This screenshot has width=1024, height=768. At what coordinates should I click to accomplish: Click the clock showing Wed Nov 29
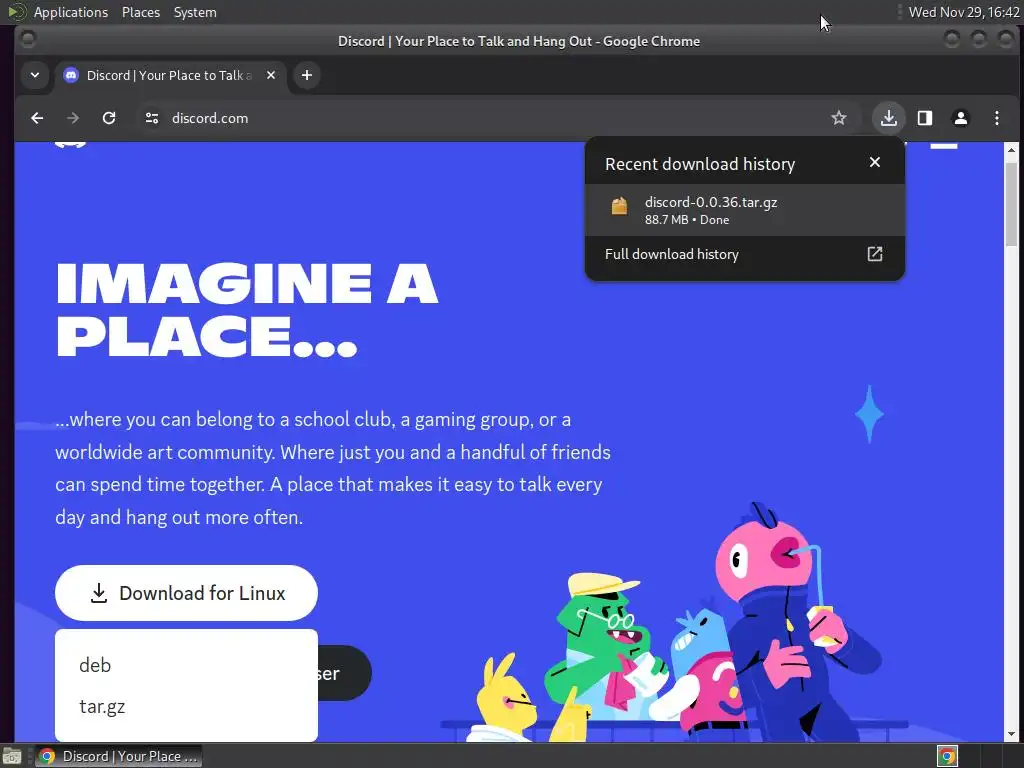(x=963, y=12)
